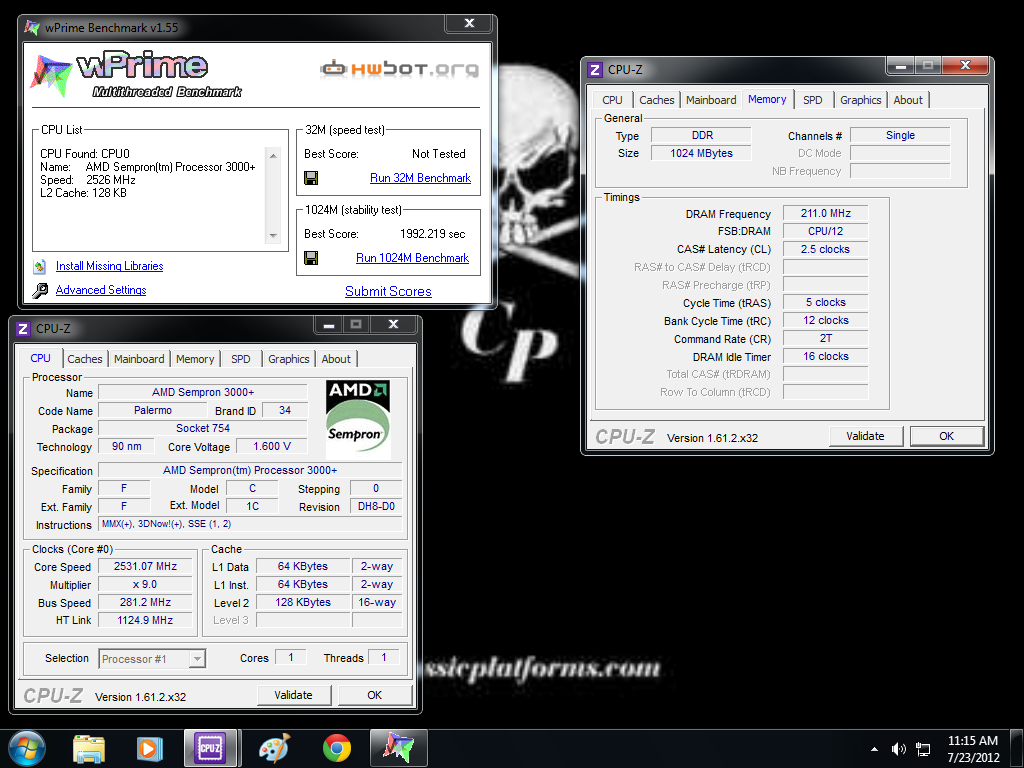Click Run 32M Benchmark link
The width and height of the screenshot is (1024, 768).
[420, 178]
